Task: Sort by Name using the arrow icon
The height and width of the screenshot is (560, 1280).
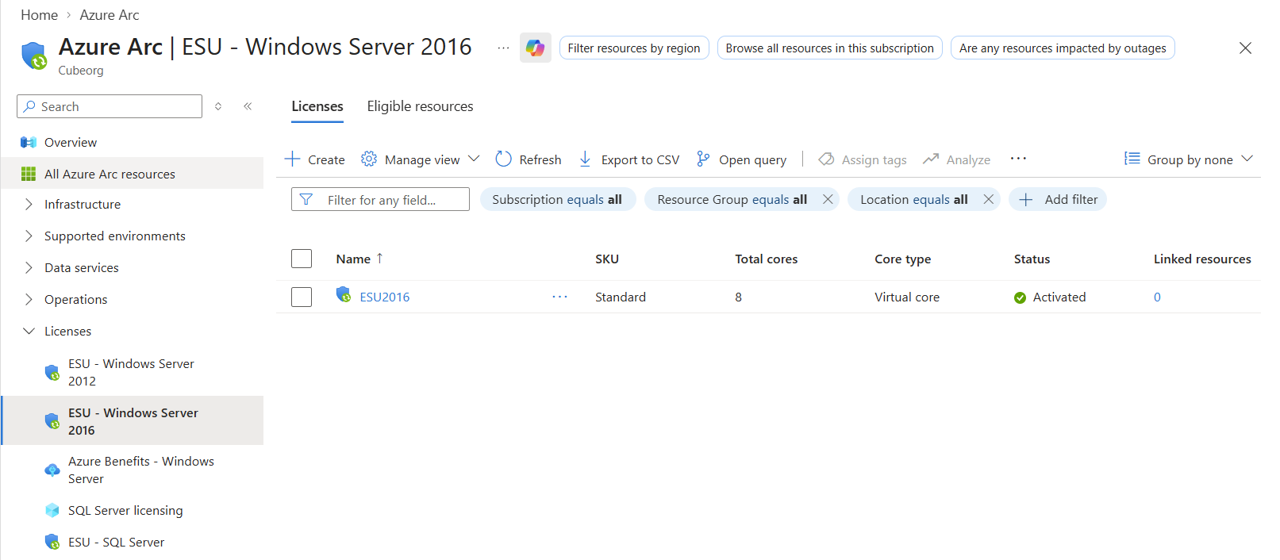Action: click(x=380, y=258)
